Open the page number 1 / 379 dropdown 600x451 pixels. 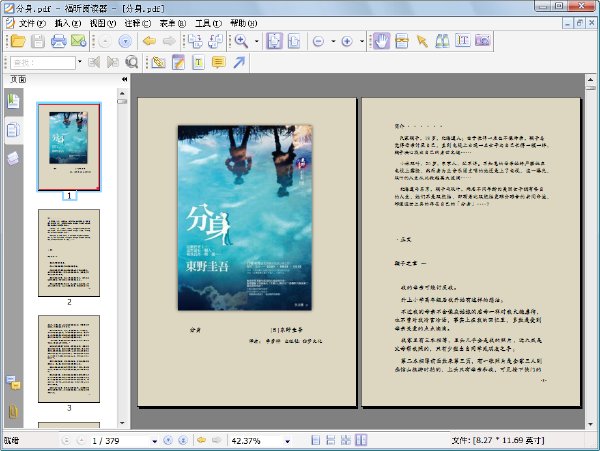[x=155, y=441]
